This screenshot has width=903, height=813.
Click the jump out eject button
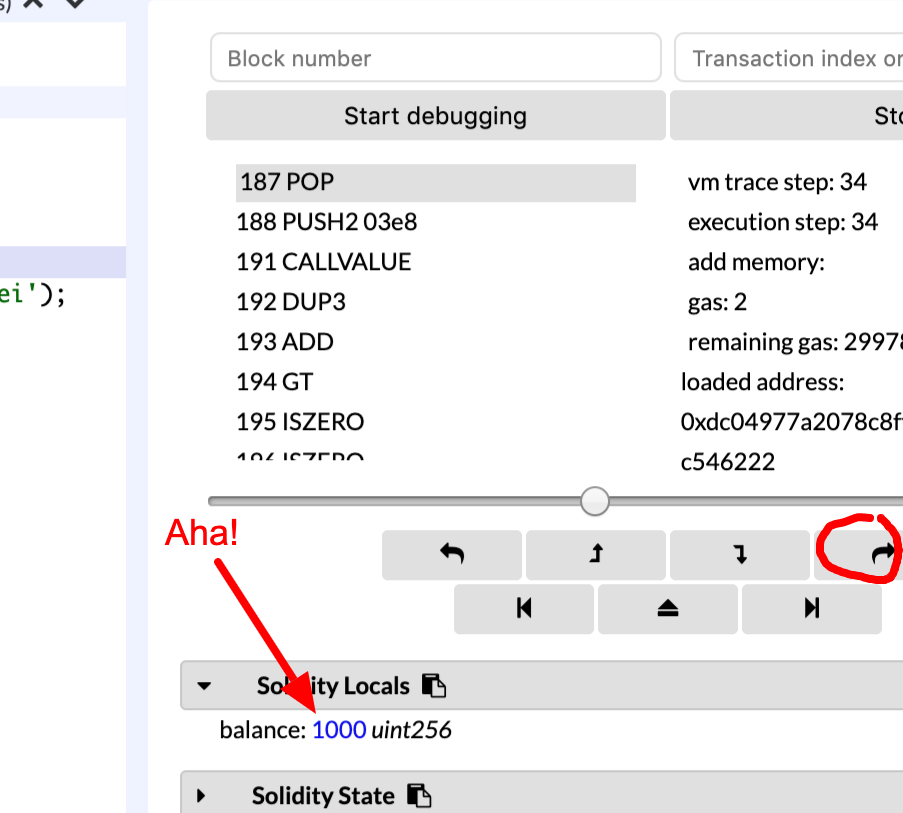pyautogui.click(x=668, y=609)
